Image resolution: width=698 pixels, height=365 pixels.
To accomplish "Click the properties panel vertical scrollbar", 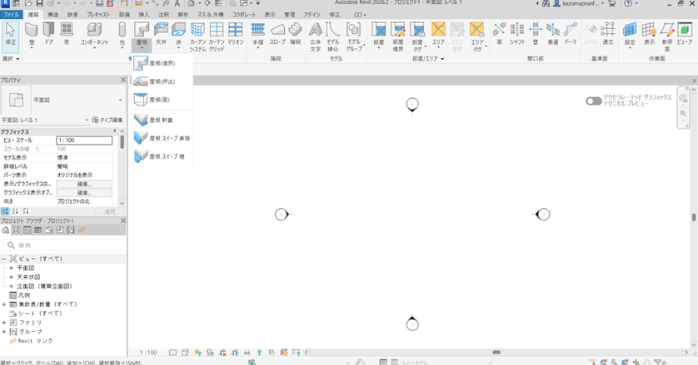I will click(x=122, y=143).
